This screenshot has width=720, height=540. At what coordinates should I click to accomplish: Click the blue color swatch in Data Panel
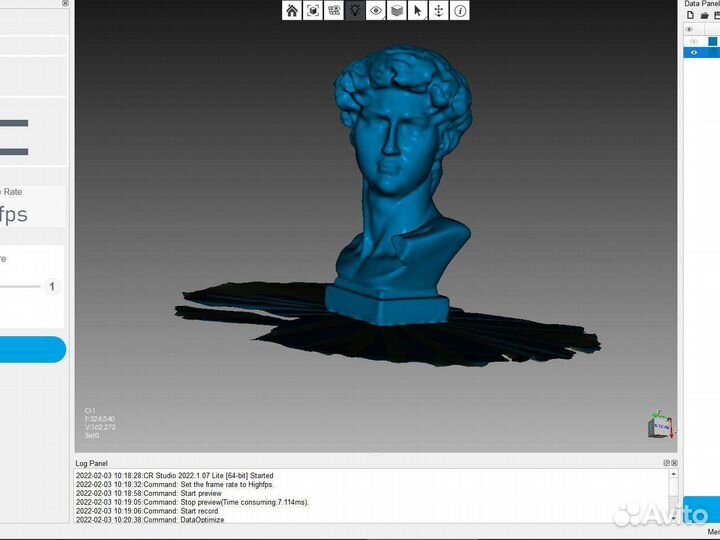pyautogui.click(x=713, y=41)
